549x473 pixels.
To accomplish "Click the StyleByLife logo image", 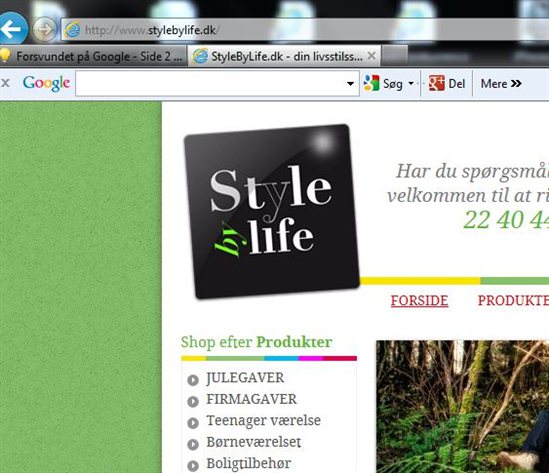I will tap(272, 211).
